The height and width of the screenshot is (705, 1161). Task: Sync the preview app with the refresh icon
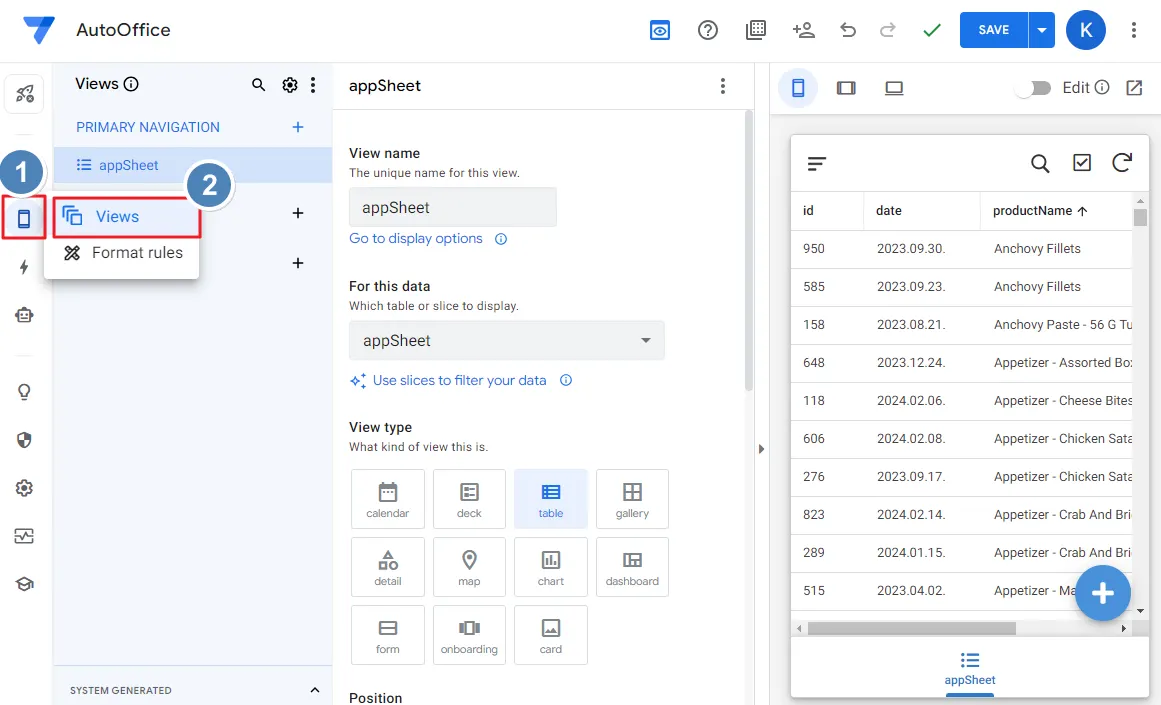click(x=1122, y=162)
